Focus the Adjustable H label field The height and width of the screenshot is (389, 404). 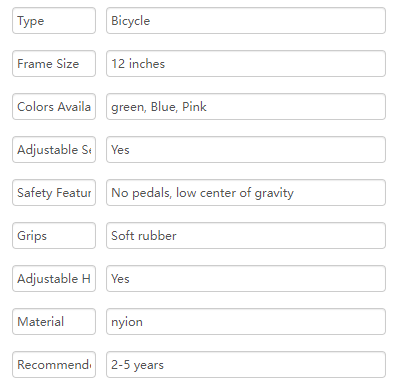click(54, 279)
